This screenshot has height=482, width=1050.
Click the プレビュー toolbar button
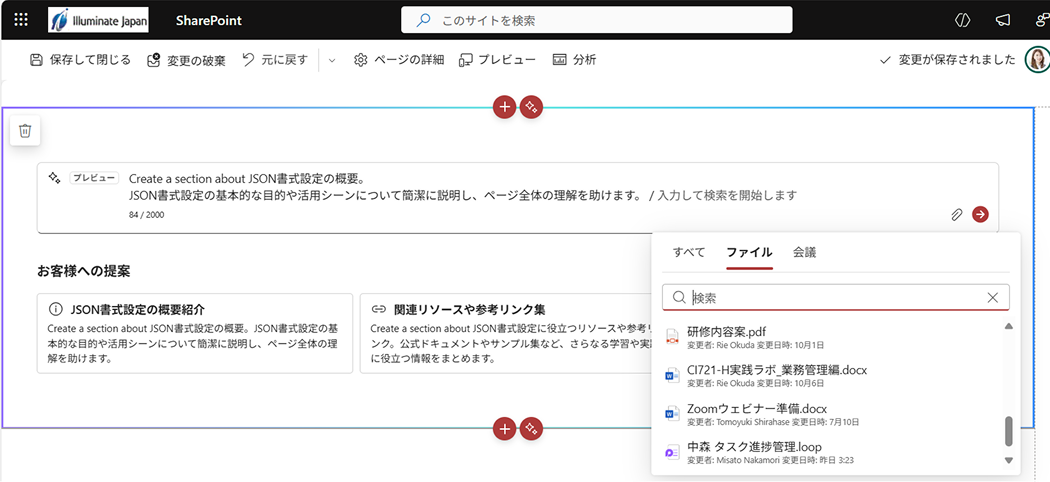point(497,60)
